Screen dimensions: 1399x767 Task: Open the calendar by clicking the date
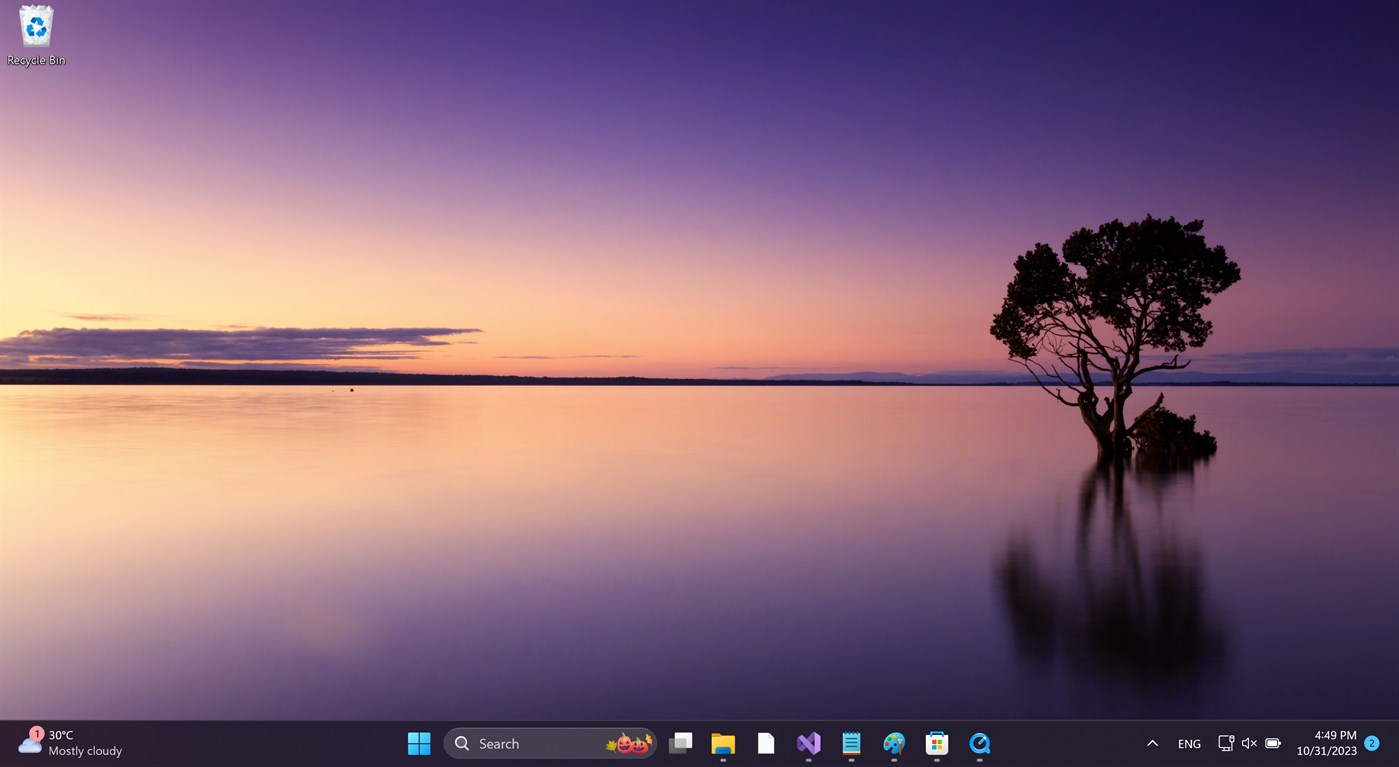pyautogui.click(x=1327, y=750)
